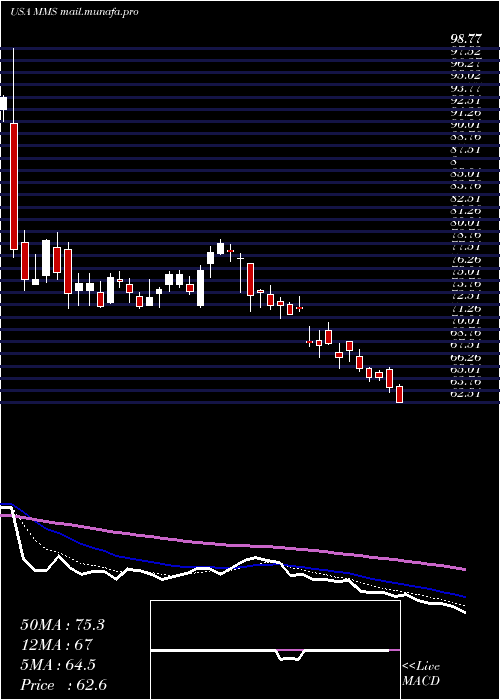Select the 12MA : 67 readout
Screen dimensions: 500x700
point(56,645)
